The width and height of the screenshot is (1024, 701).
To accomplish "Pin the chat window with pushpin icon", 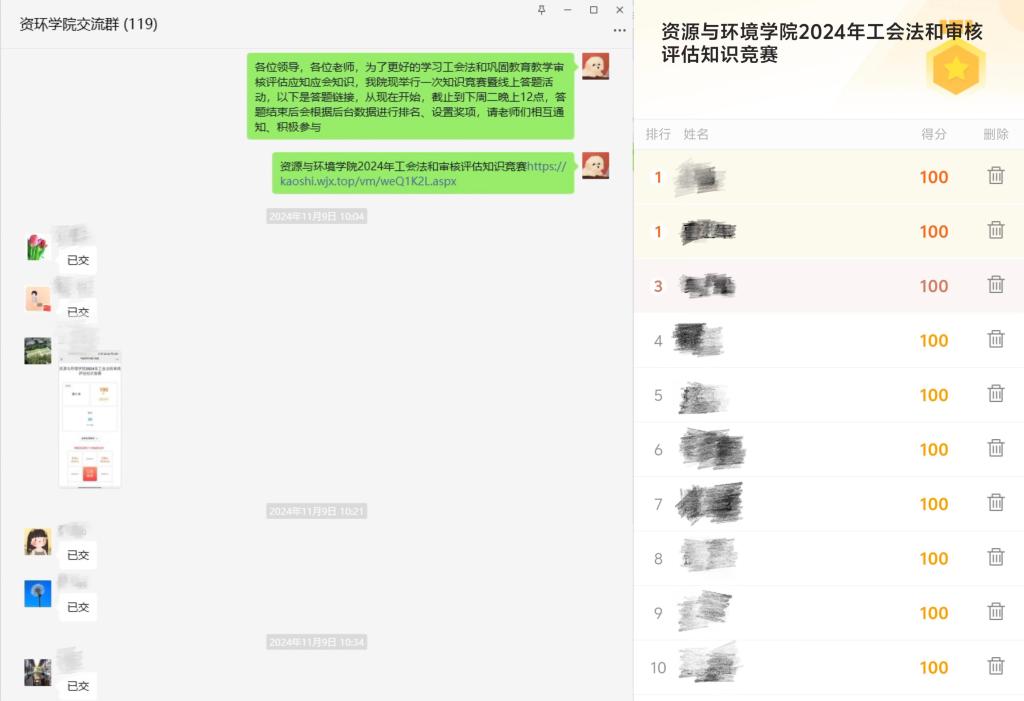I will [x=541, y=10].
